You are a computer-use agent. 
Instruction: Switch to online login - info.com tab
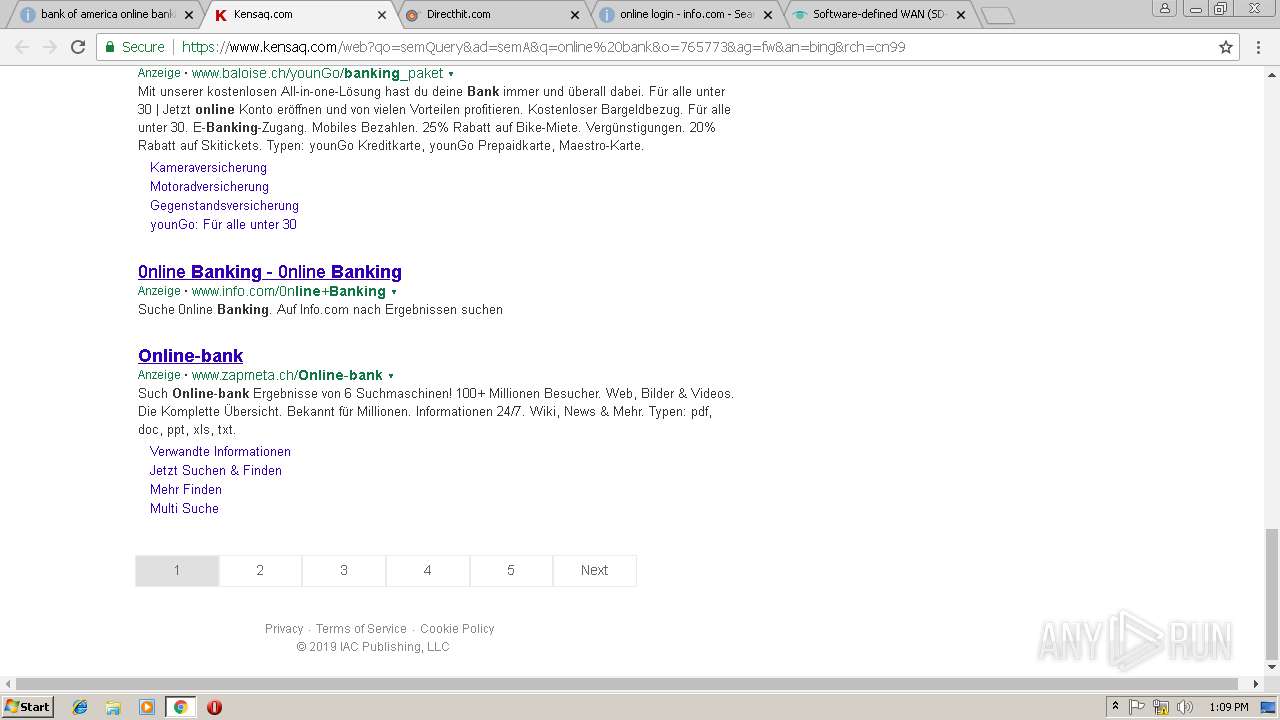683,15
